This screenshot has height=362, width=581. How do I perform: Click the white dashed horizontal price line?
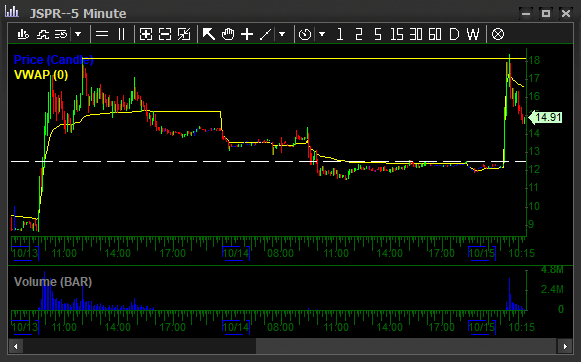click(268, 162)
